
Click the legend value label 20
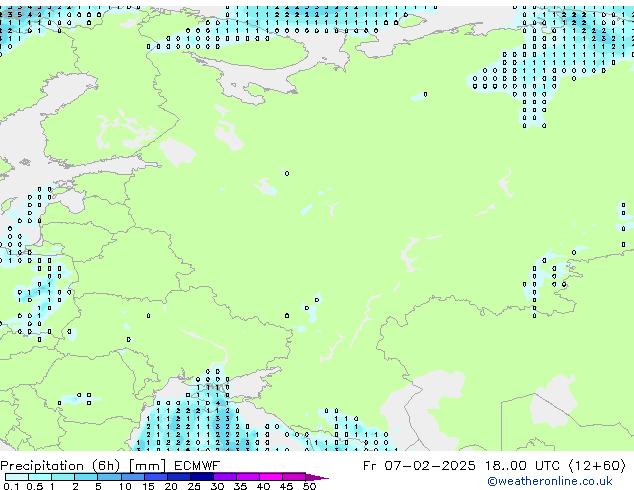point(171,486)
